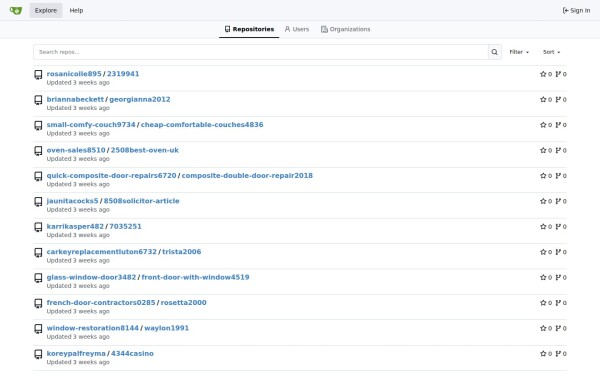Viewport: 600px width, 375px height.
Task: Open repository georgianna2012 link
Action: [x=140, y=99]
